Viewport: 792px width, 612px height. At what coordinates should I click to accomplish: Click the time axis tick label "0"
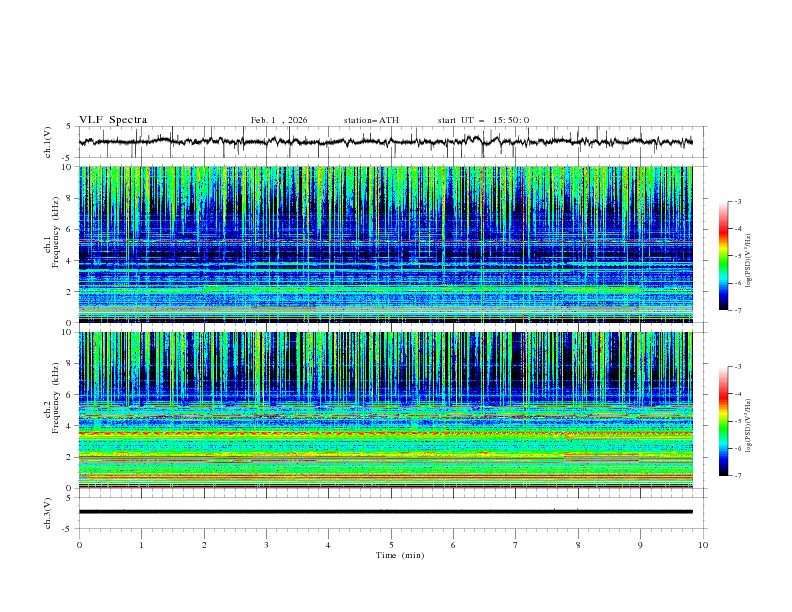point(79,545)
